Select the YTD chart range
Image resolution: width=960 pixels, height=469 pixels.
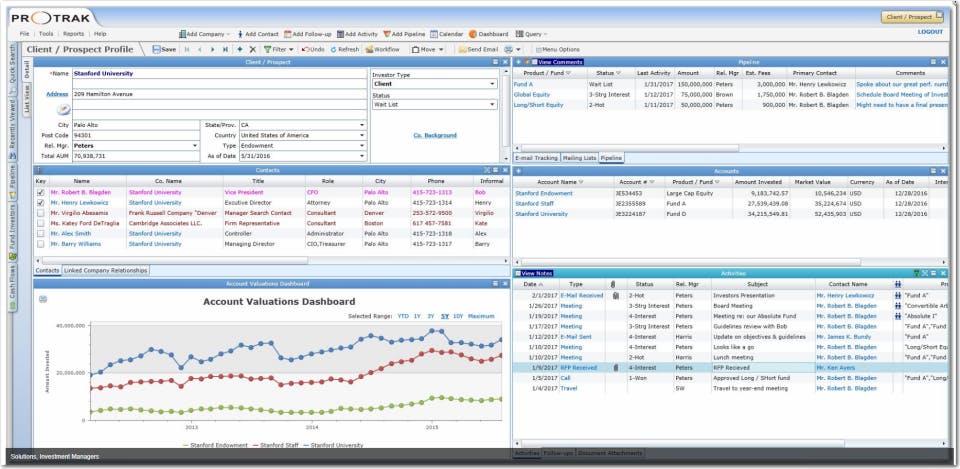click(403, 316)
